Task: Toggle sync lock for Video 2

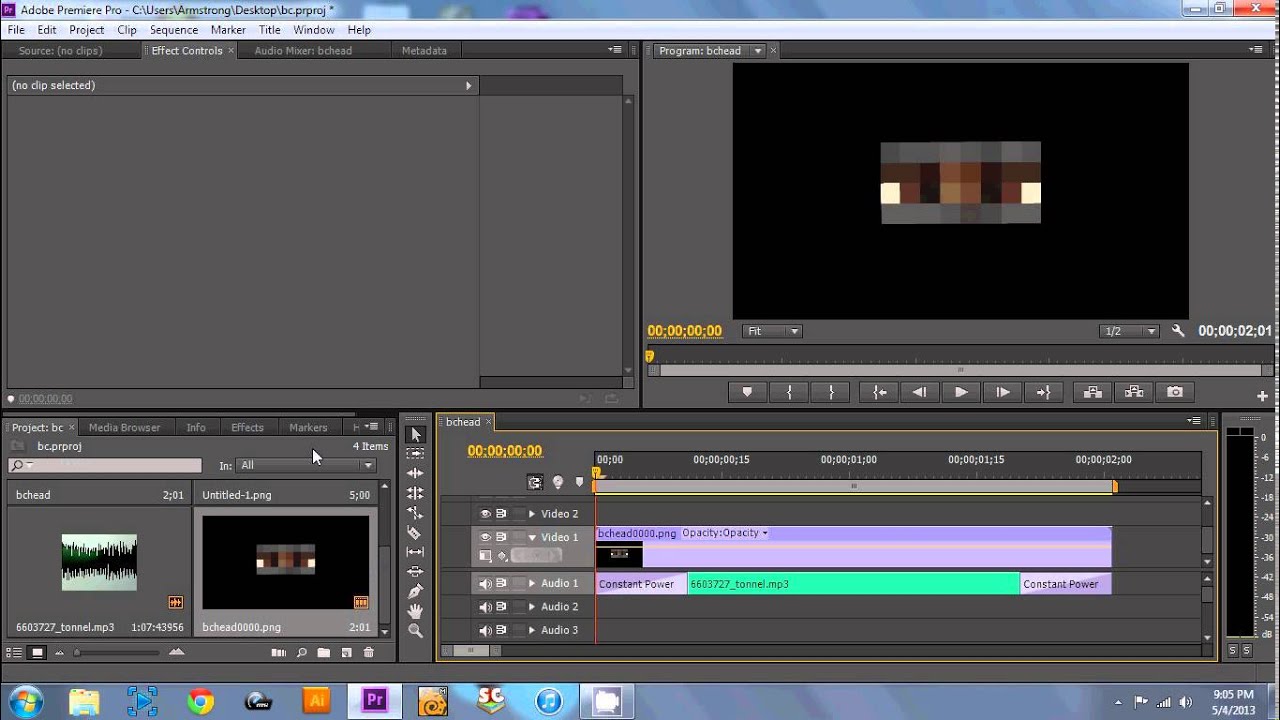Action: click(501, 514)
